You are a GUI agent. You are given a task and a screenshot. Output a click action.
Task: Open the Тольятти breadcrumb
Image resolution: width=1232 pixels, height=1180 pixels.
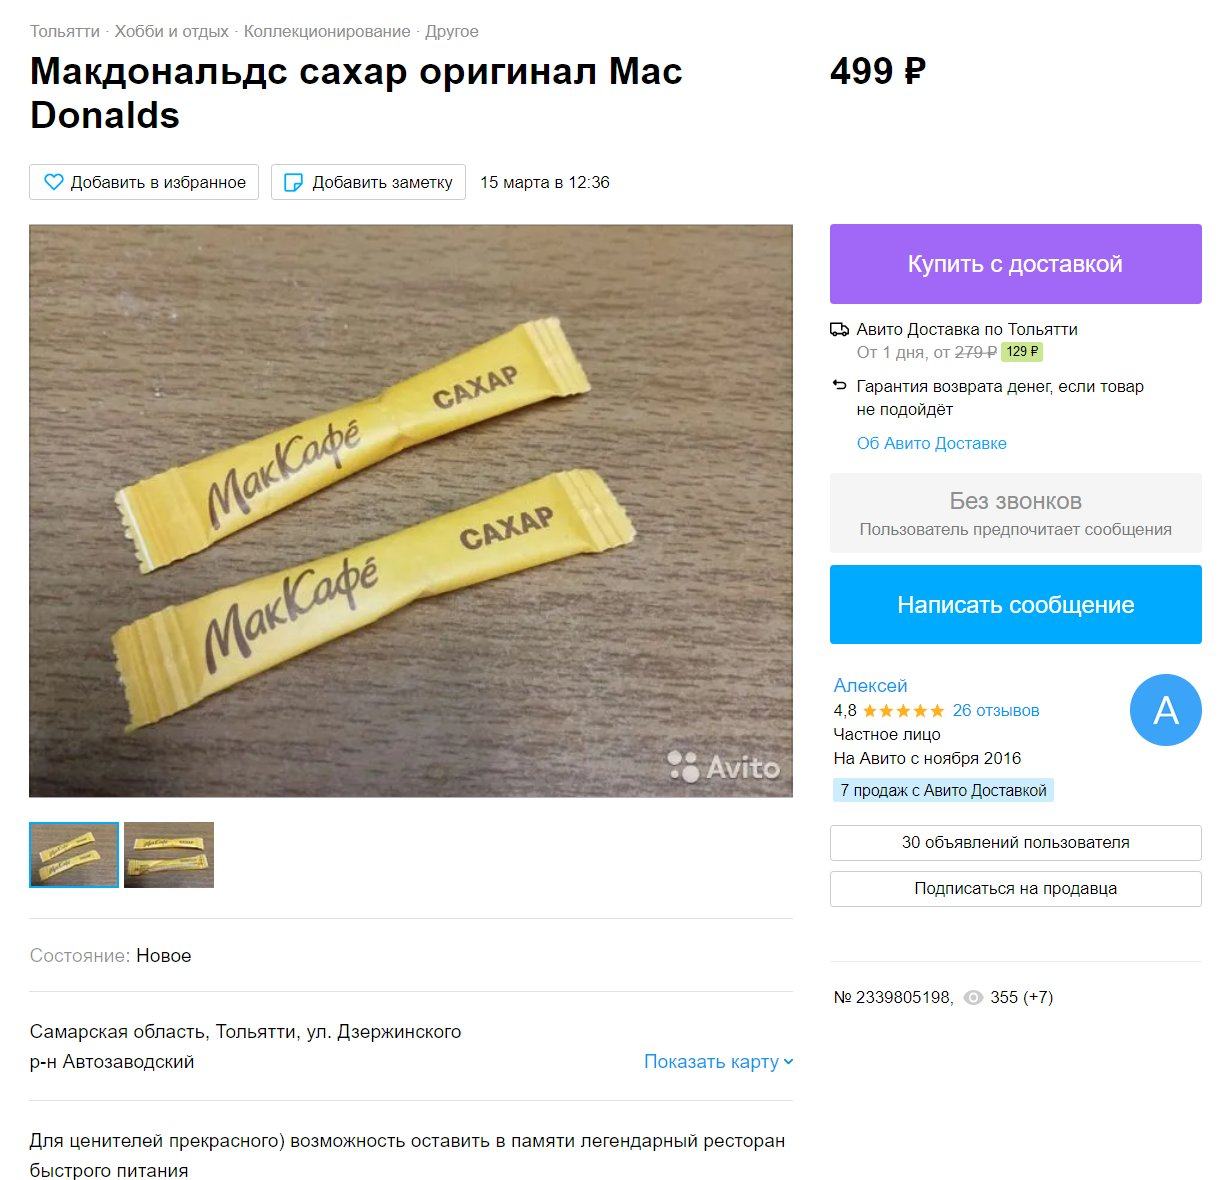pyautogui.click(x=64, y=31)
